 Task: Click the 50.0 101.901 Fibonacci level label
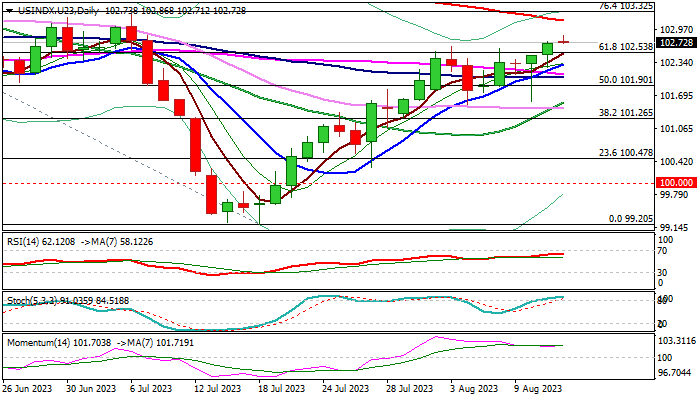coord(625,80)
